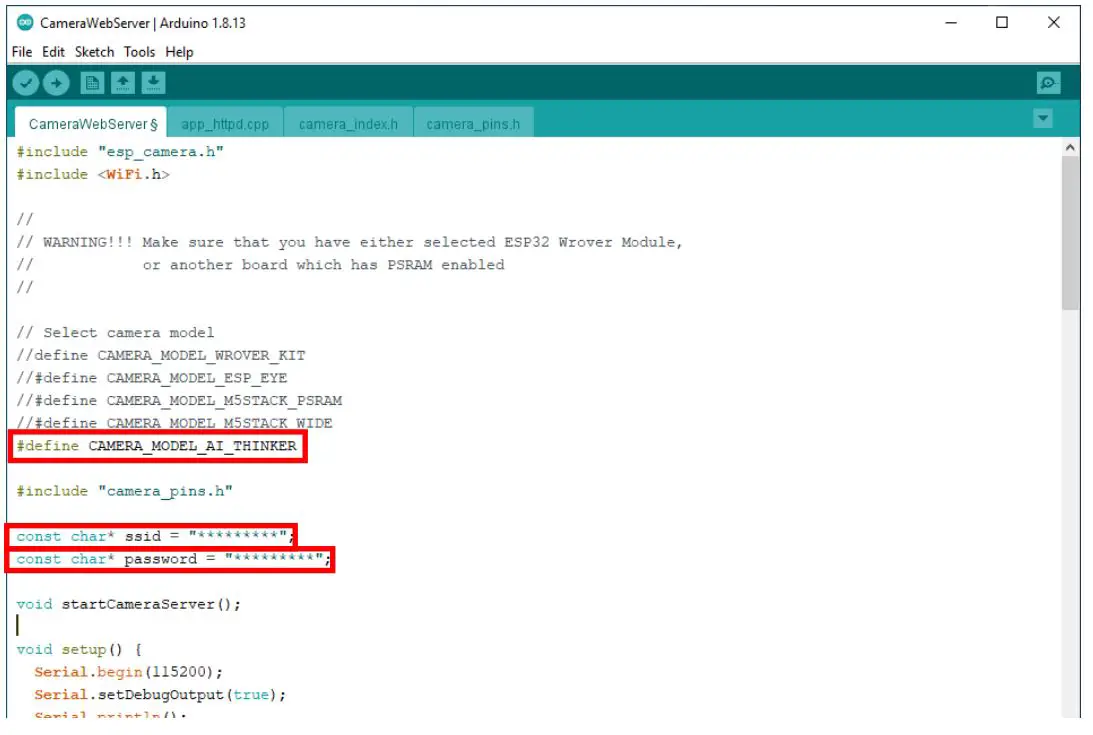Click the CAMERA_MODEL_M5STACK_WIDE line

point(174,423)
